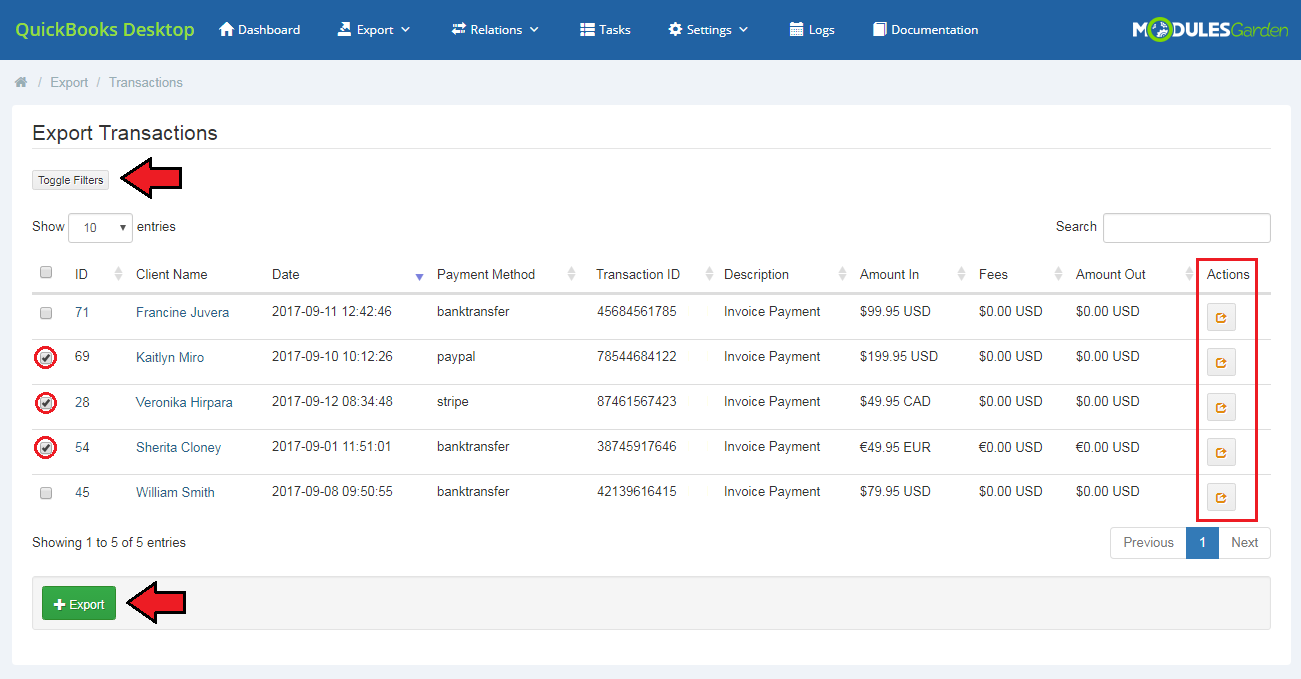Open transaction ID 69 link
The image size is (1301, 679).
coord(82,357)
